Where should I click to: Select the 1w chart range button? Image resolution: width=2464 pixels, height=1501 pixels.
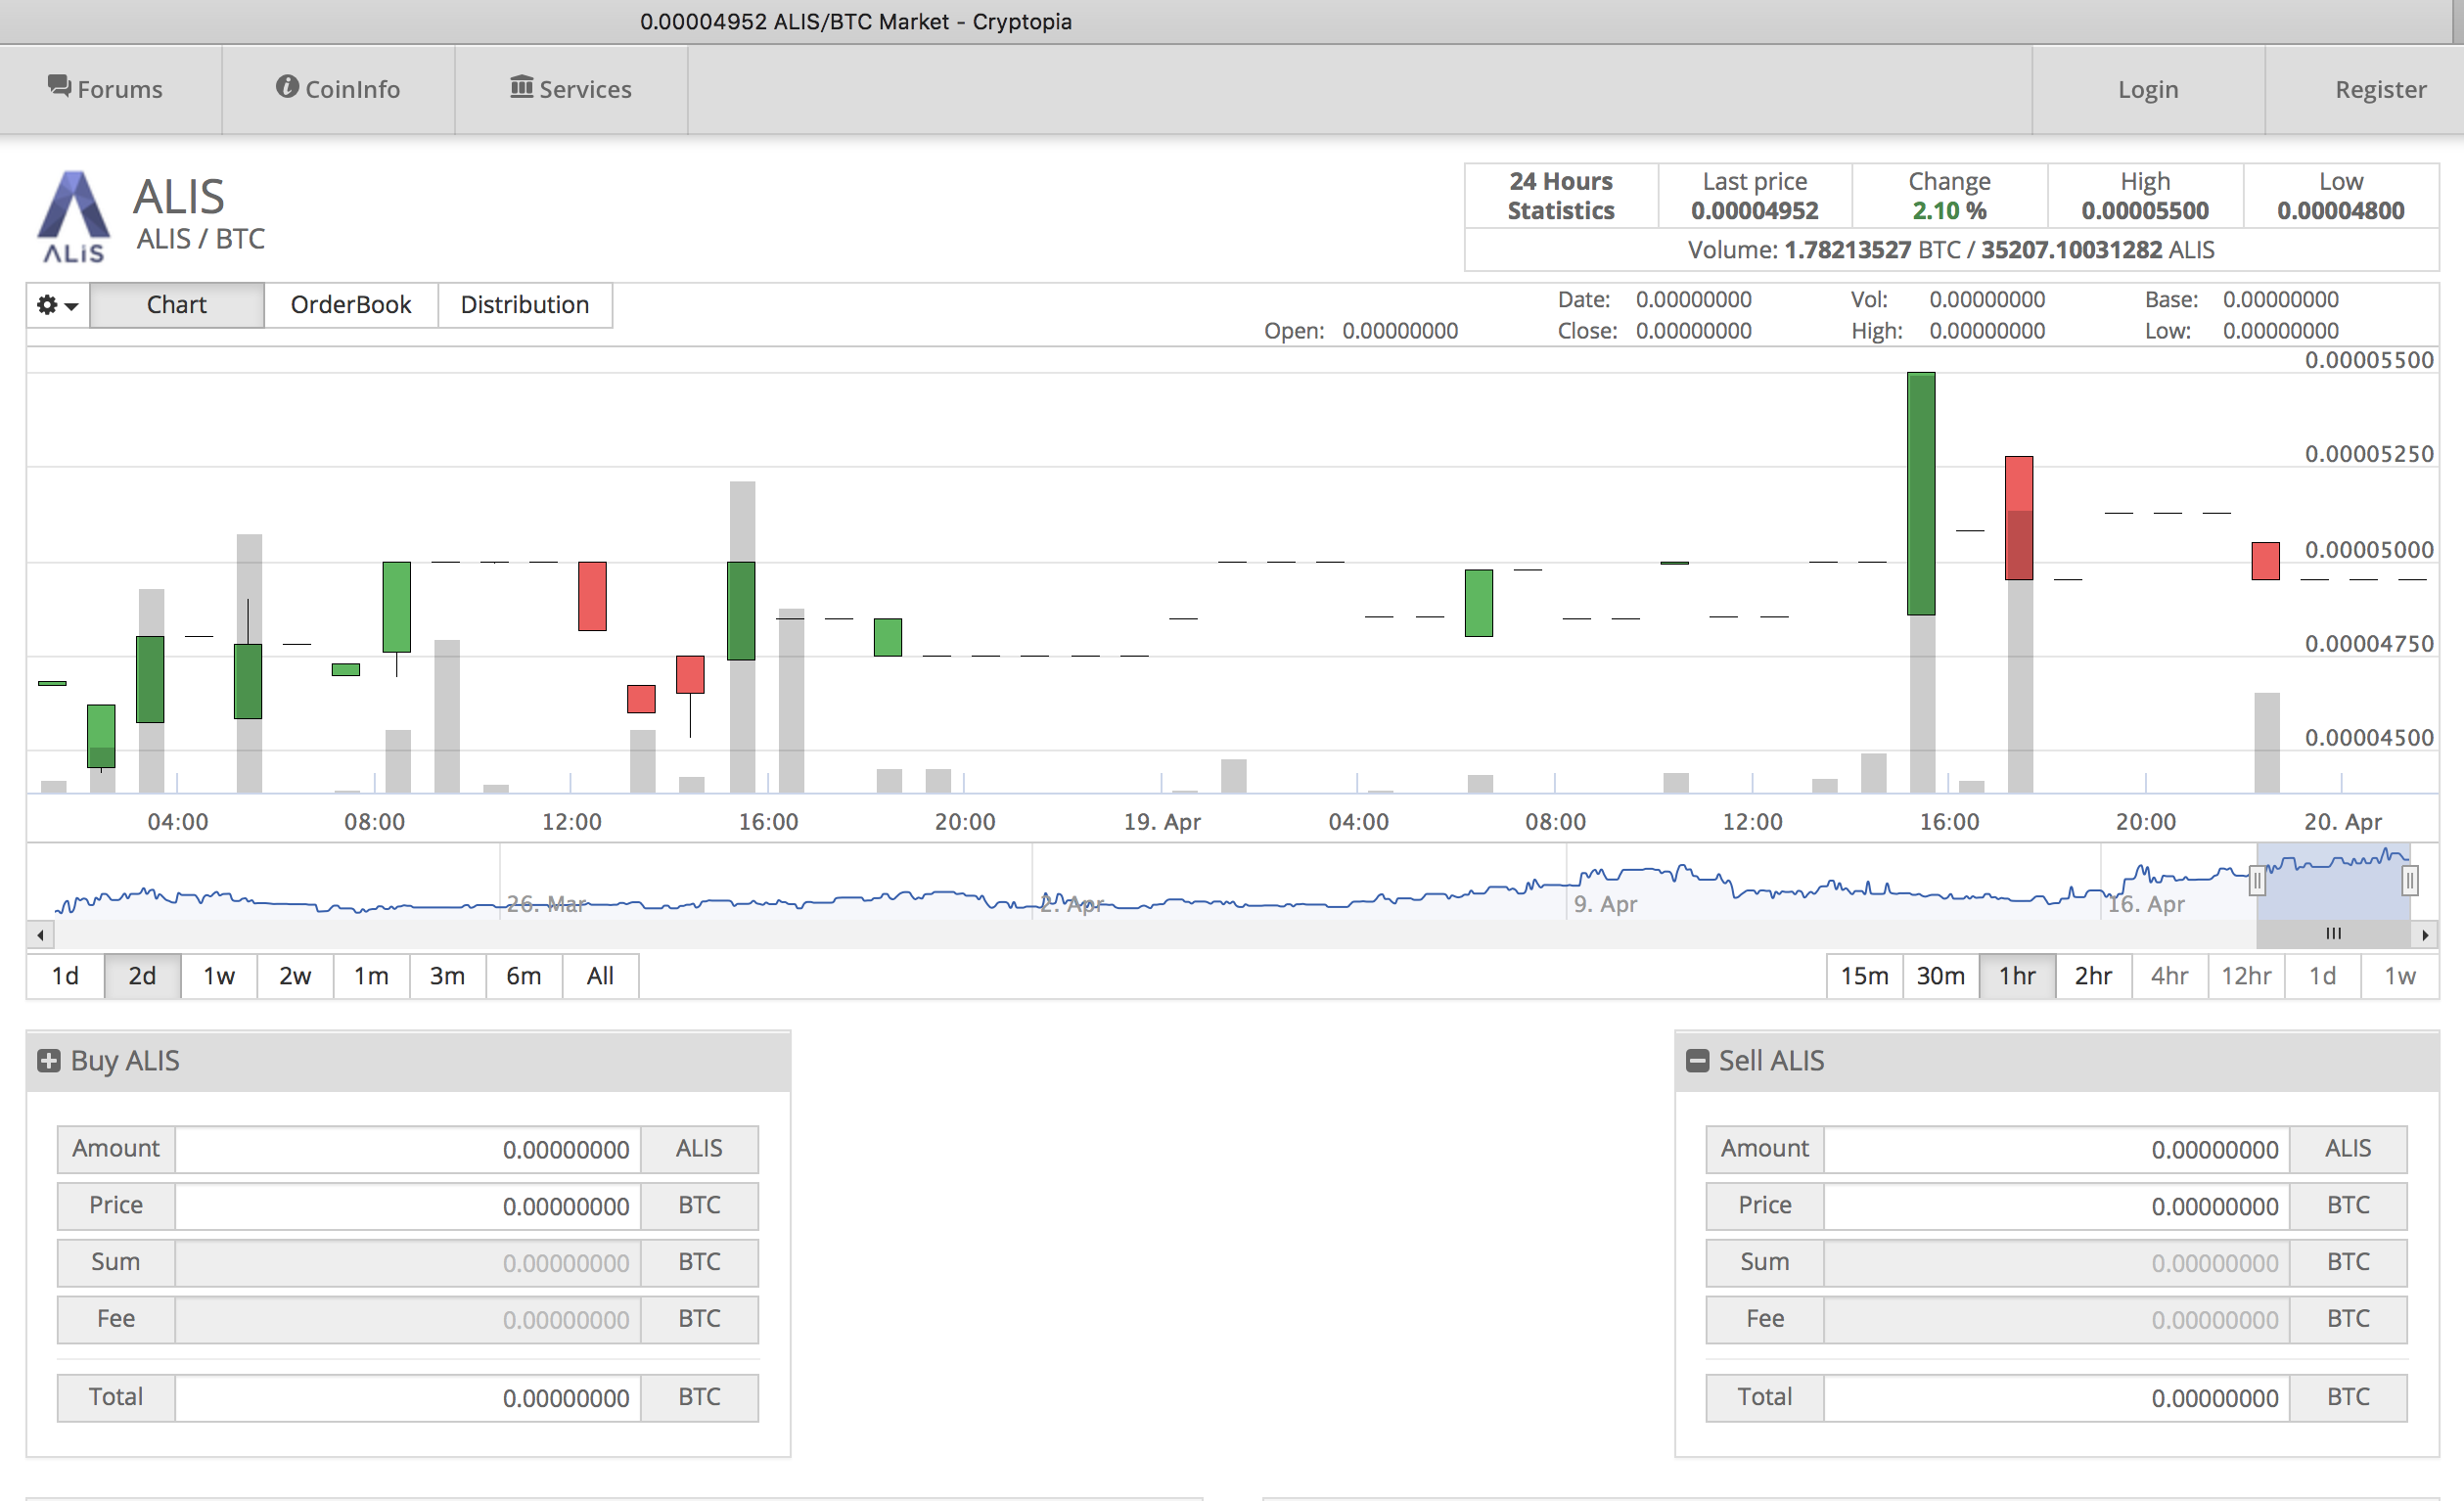219,976
